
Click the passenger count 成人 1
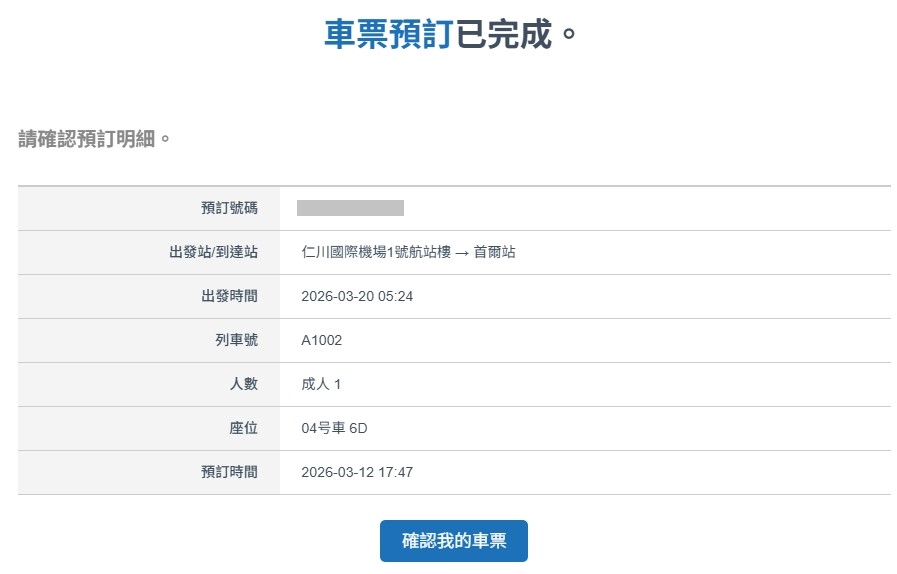pyautogui.click(x=321, y=384)
